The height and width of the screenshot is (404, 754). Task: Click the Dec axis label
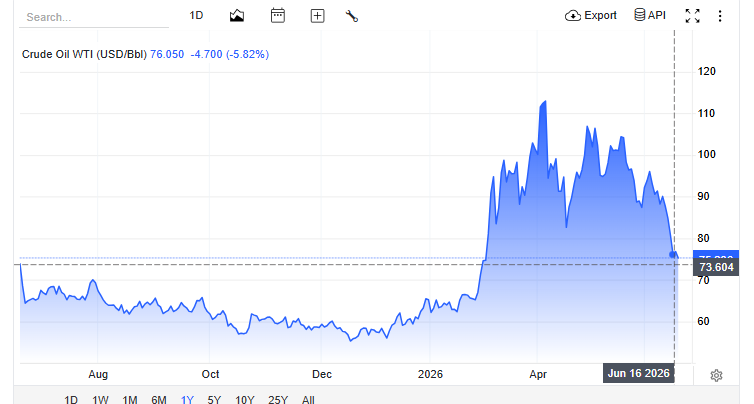(x=322, y=374)
